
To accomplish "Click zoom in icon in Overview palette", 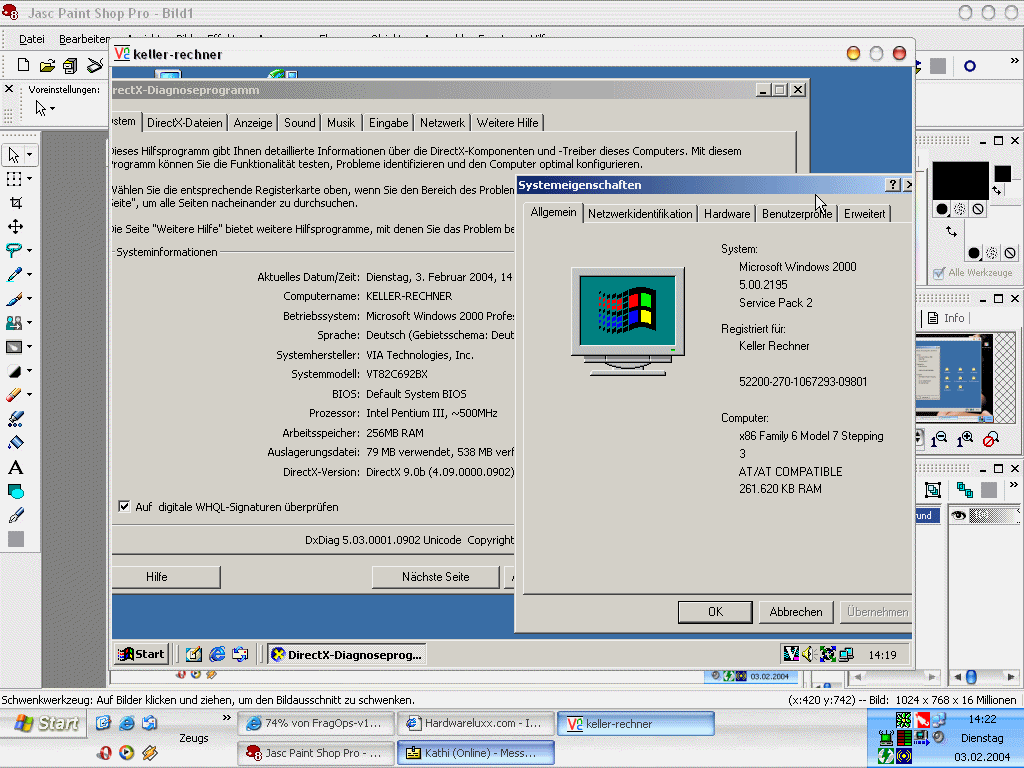I will pyautogui.click(x=965, y=440).
